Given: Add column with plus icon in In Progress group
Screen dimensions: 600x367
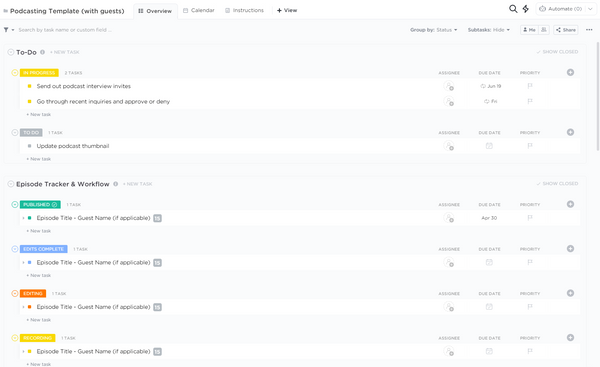Looking at the screenshot, I should (x=570, y=72).
